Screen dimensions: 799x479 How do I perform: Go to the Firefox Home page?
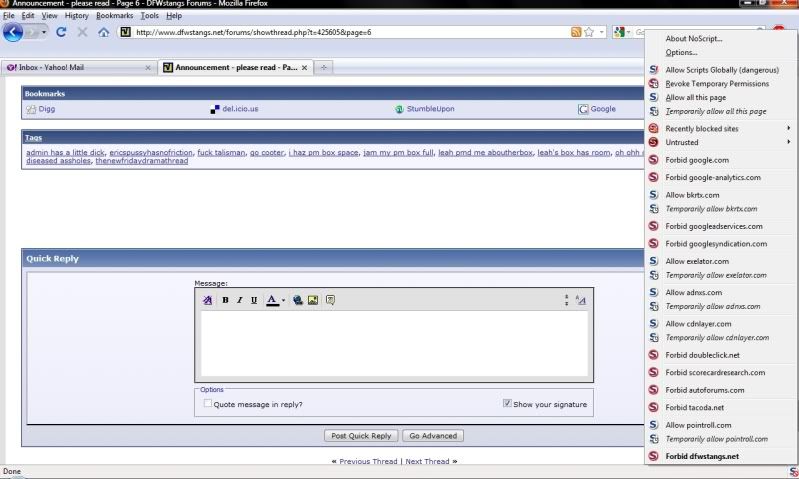(x=104, y=32)
